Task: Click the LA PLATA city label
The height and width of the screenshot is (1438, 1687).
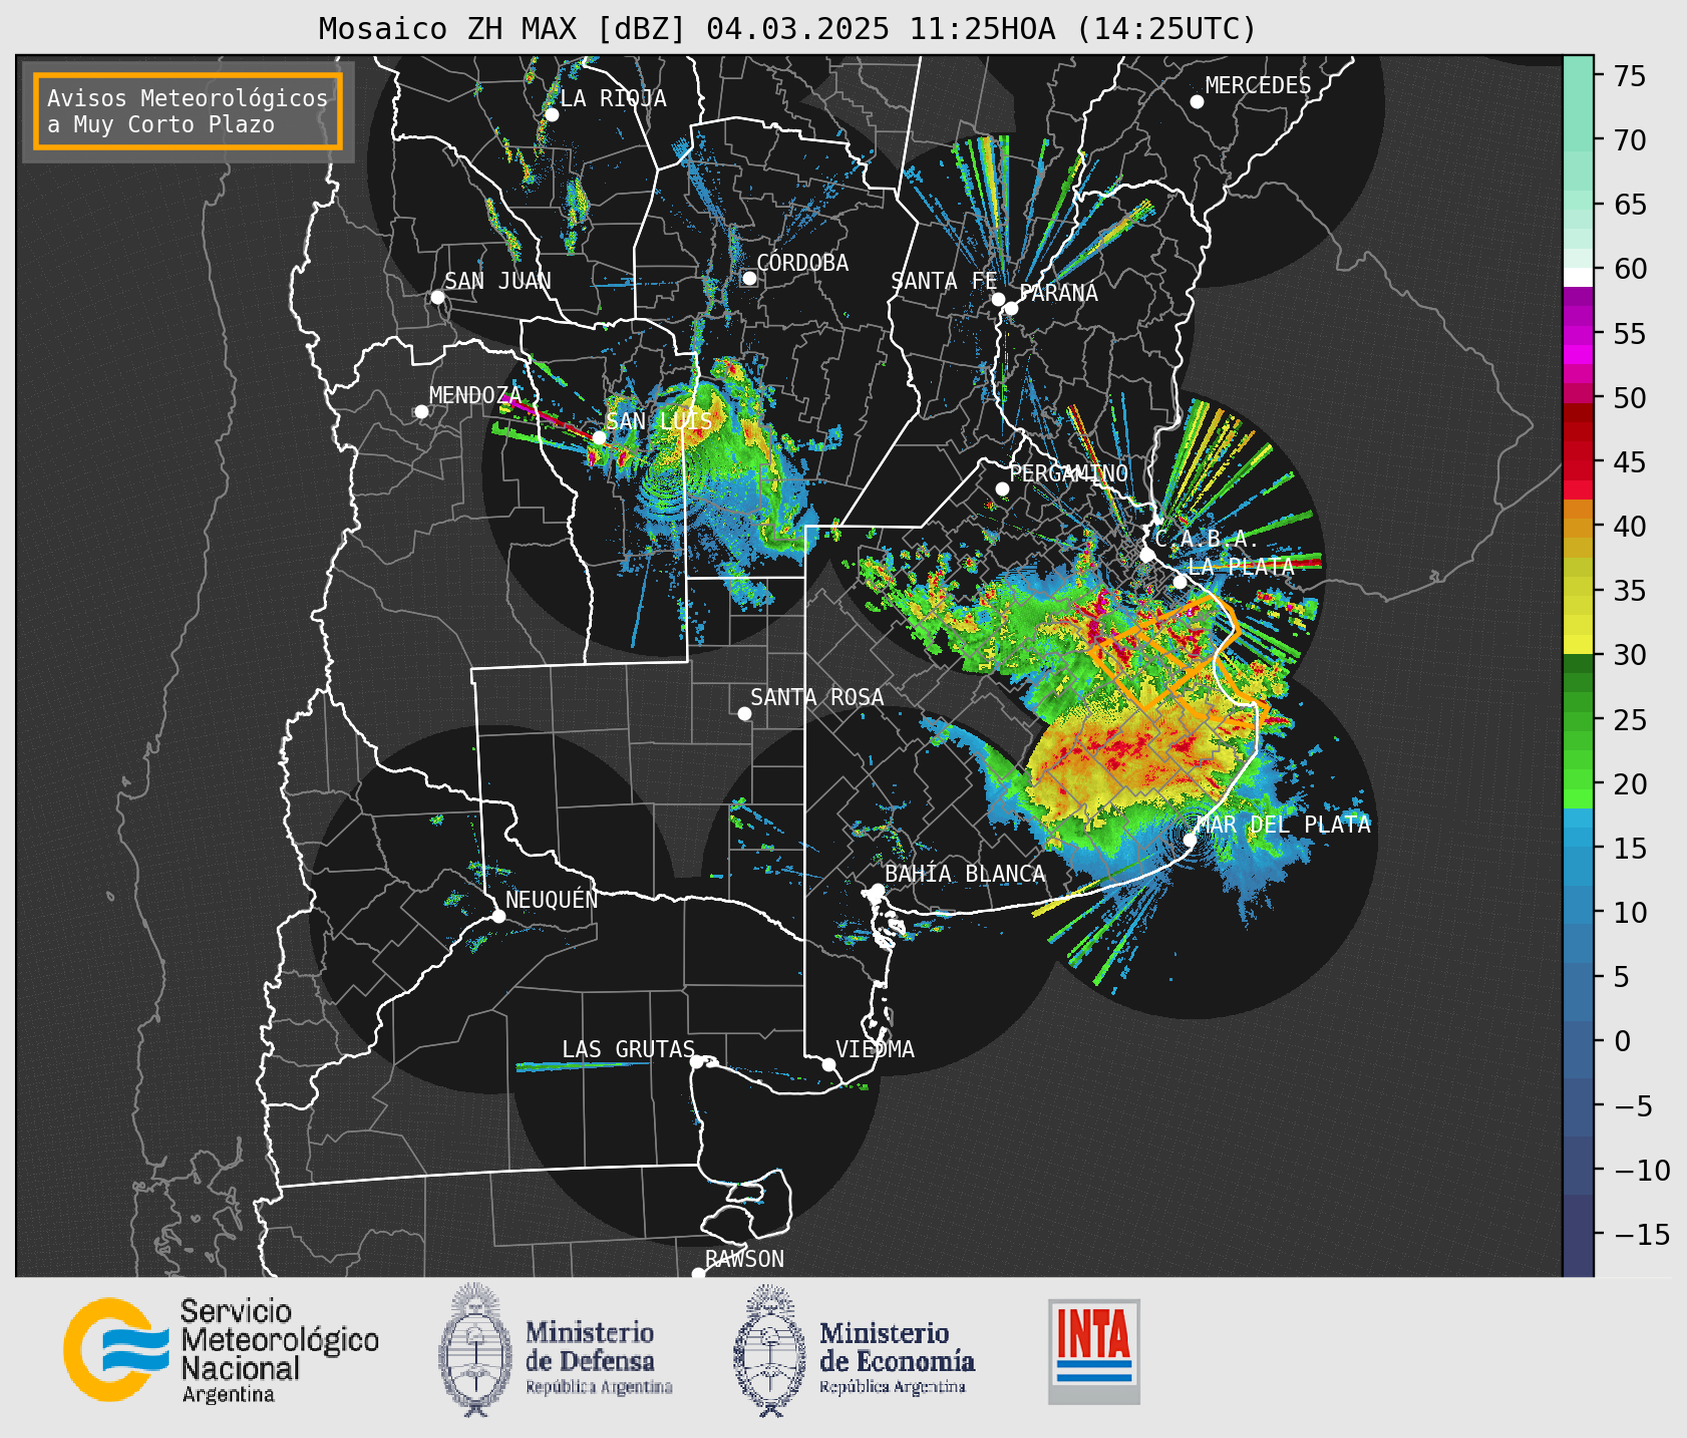Action: point(1241,566)
